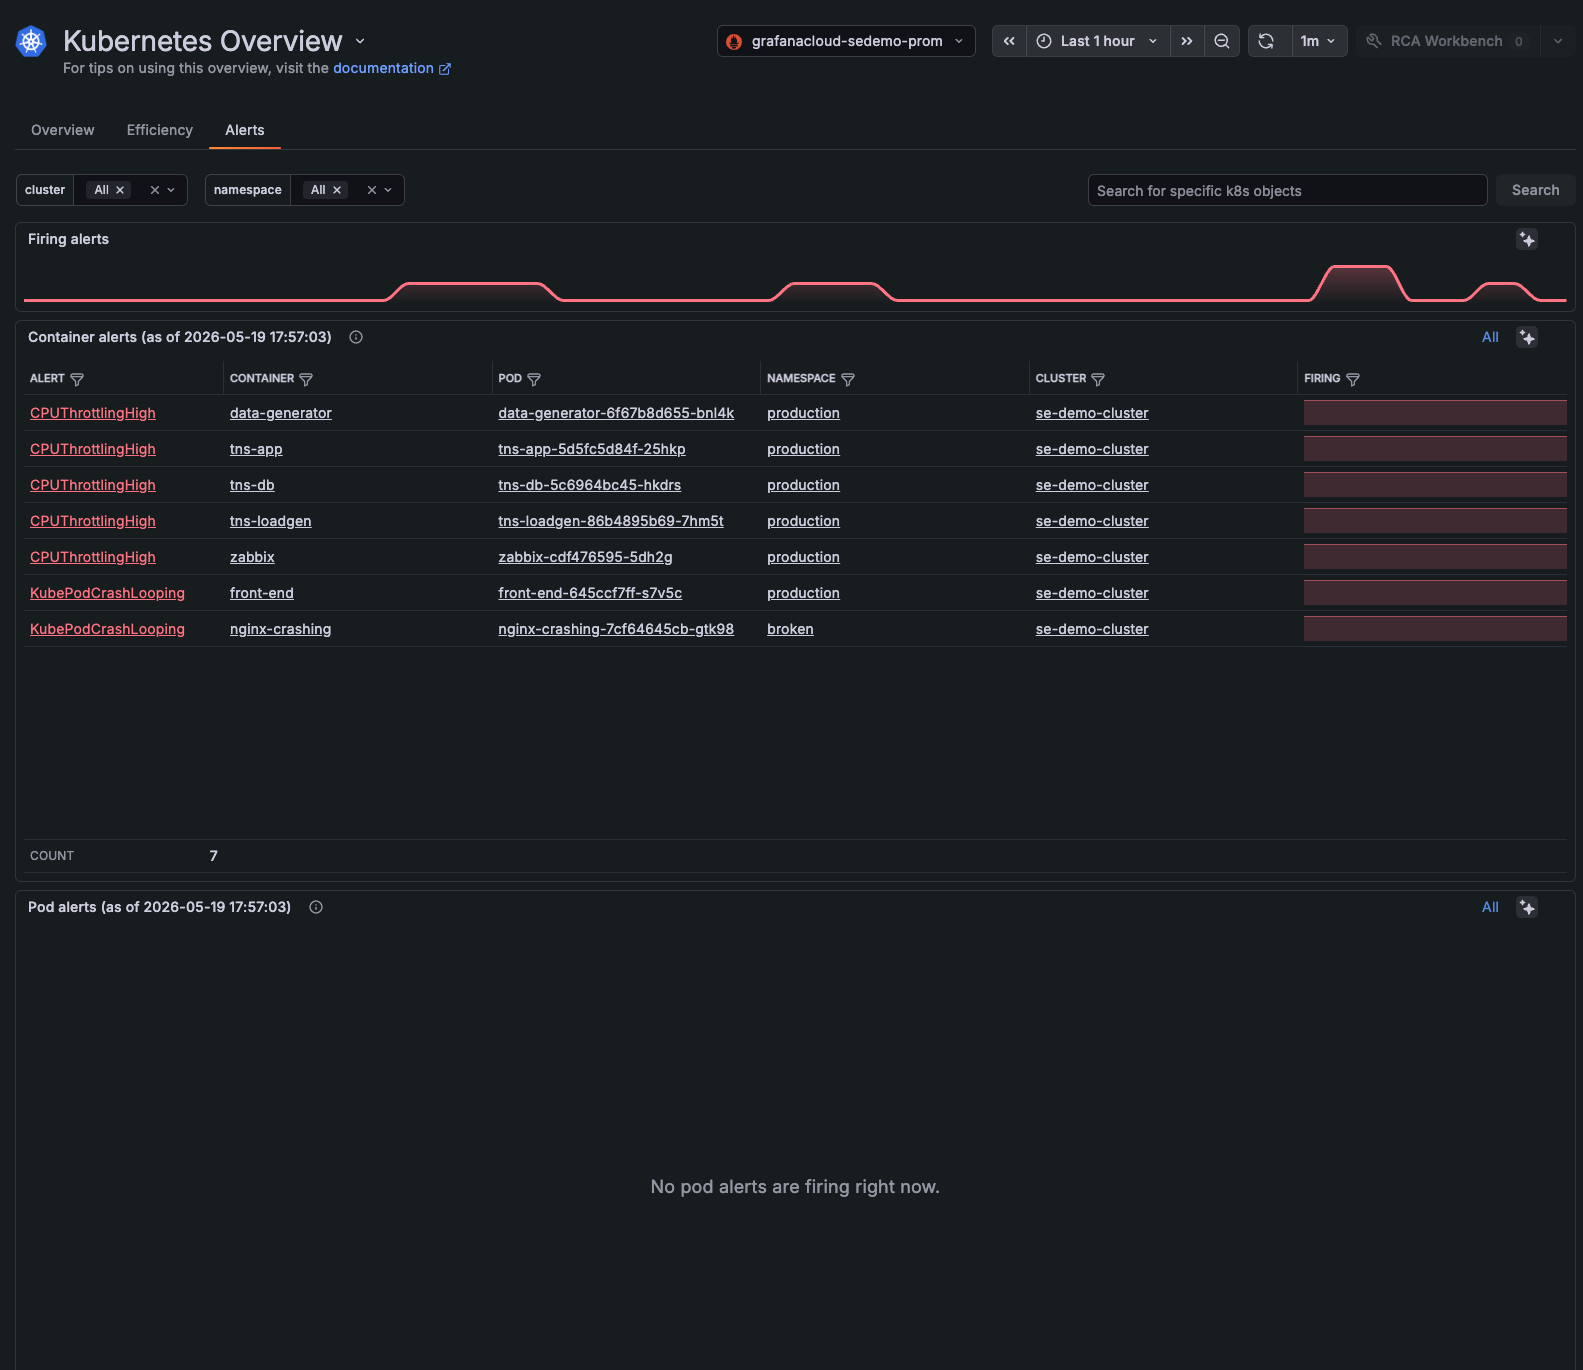Open the Last 1 hour time picker
This screenshot has width=1583, height=1370.
pos(1098,41)
